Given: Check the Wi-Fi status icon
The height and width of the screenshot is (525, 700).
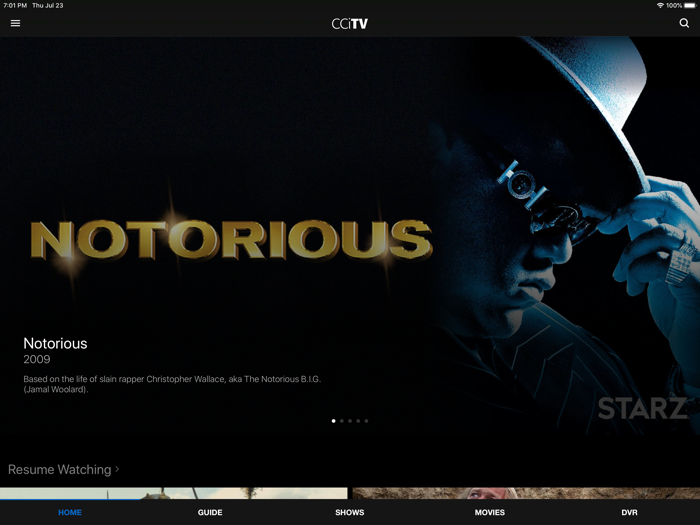Looking at the screenshot, I should click(x=660, y=5).
